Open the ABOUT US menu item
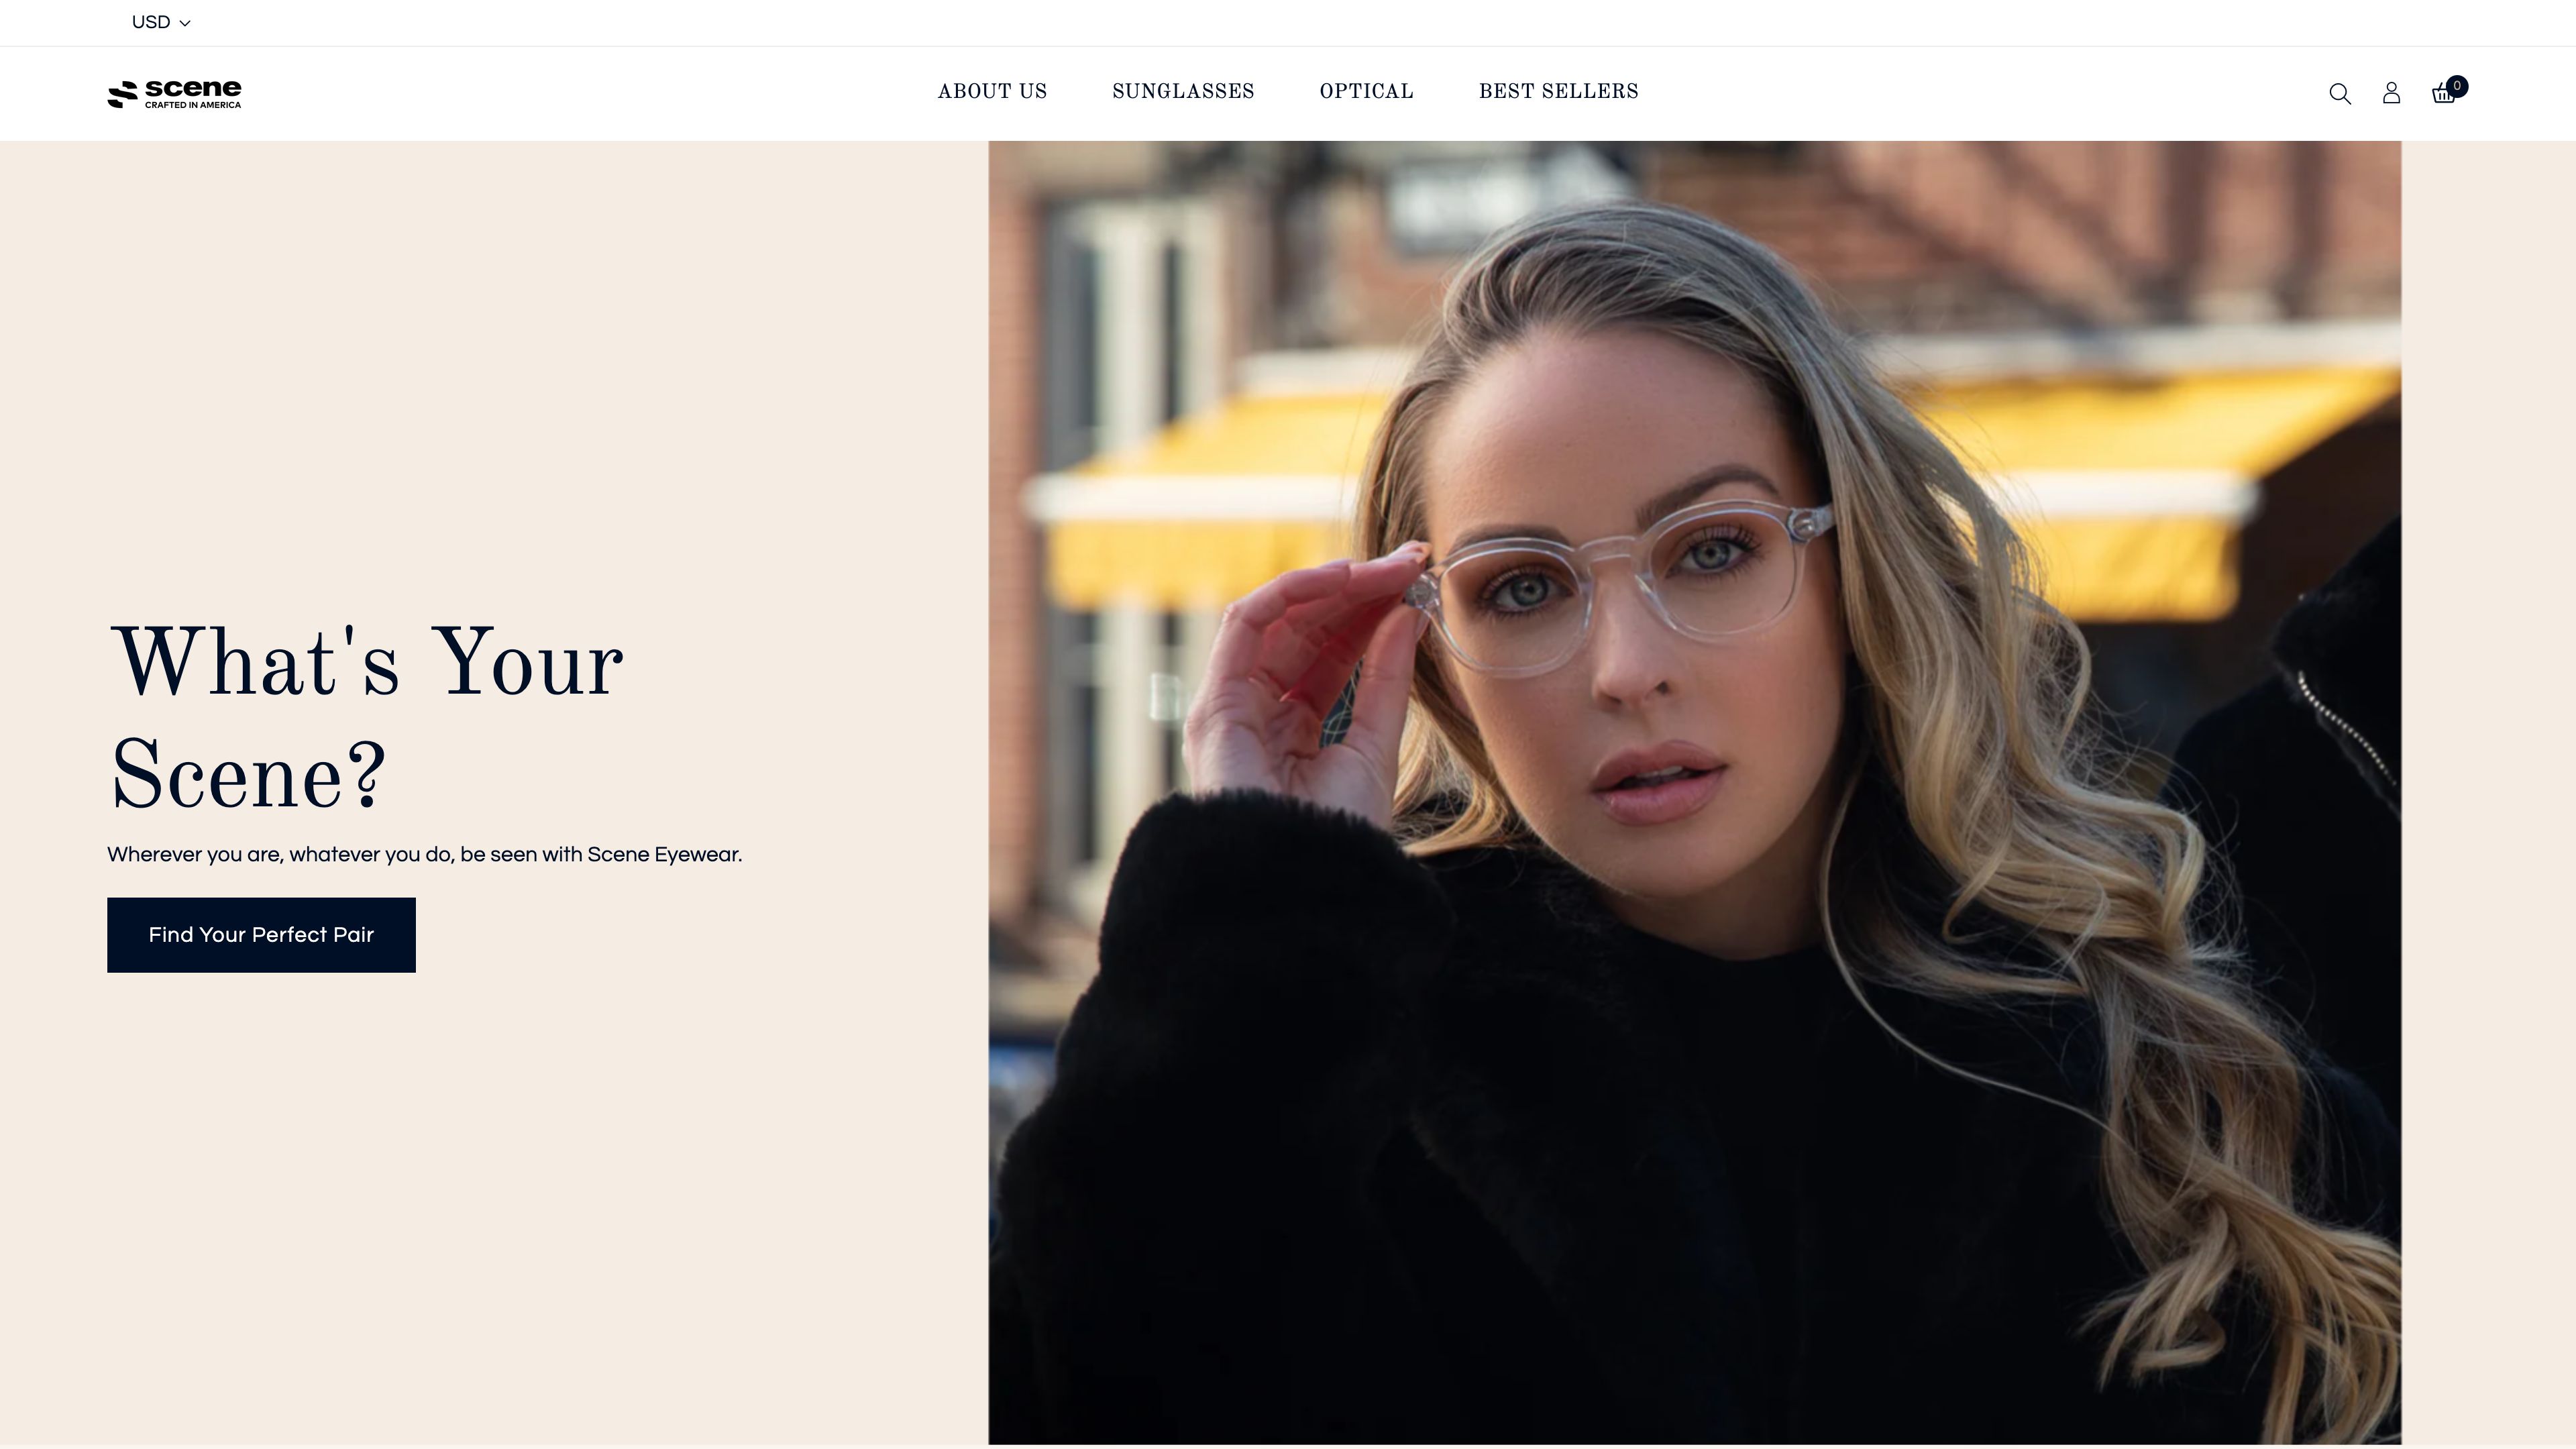The width and height of the screenshot is (2576, 1449). [992, 92]
